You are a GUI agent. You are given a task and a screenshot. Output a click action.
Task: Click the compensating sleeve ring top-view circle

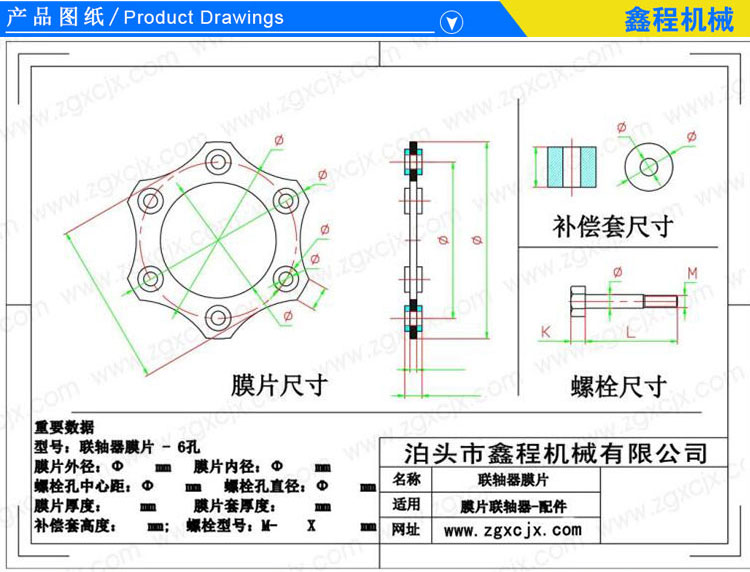coord(647,163)
